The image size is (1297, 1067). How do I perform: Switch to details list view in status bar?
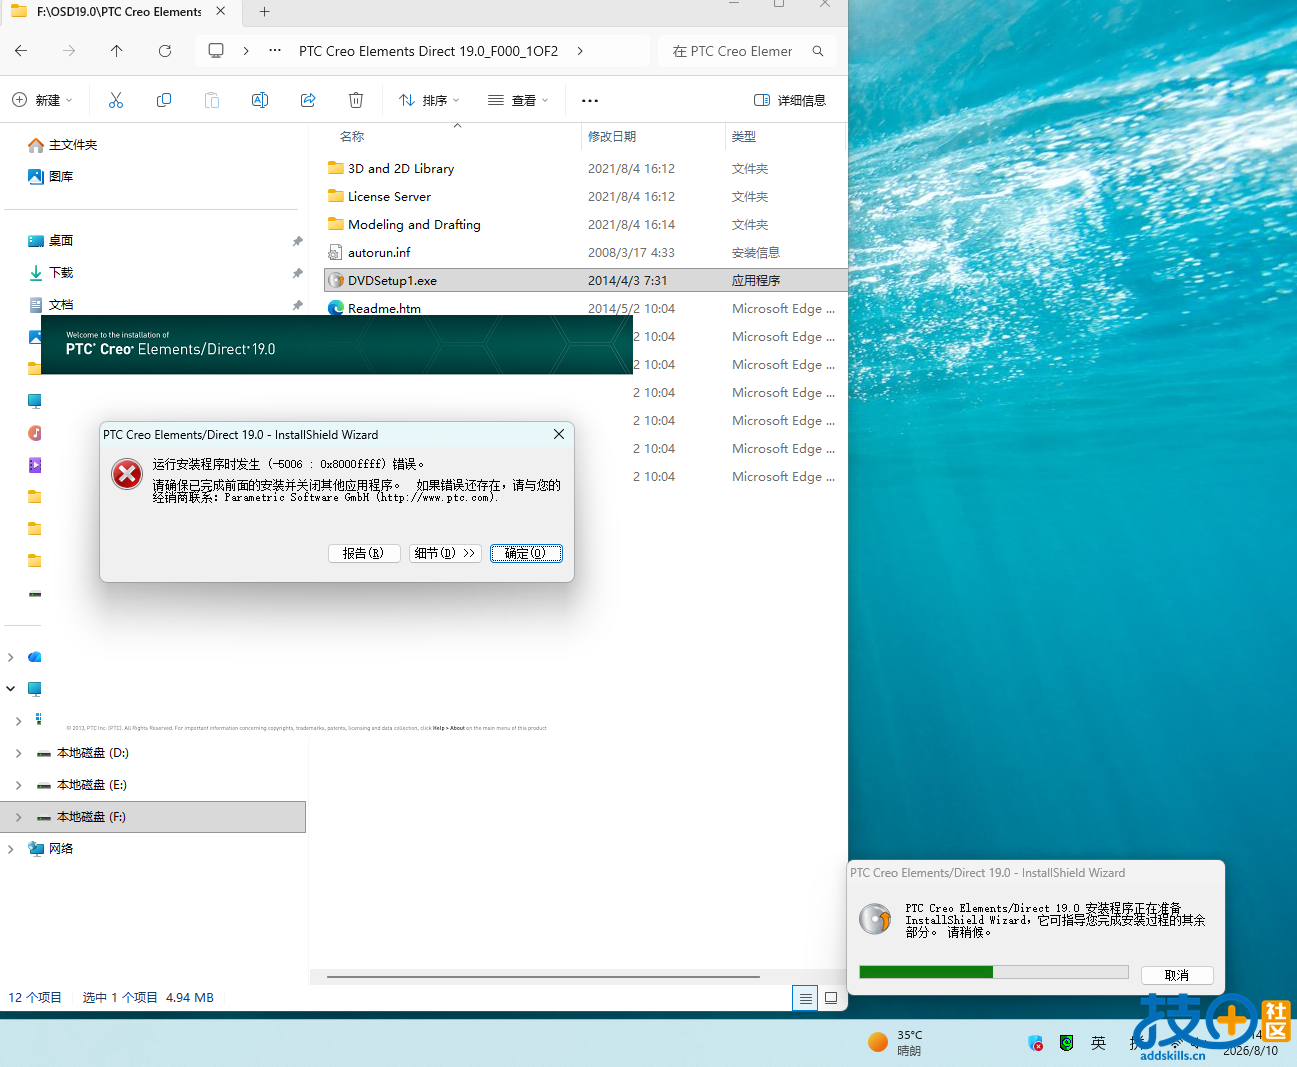click(805, 998)
